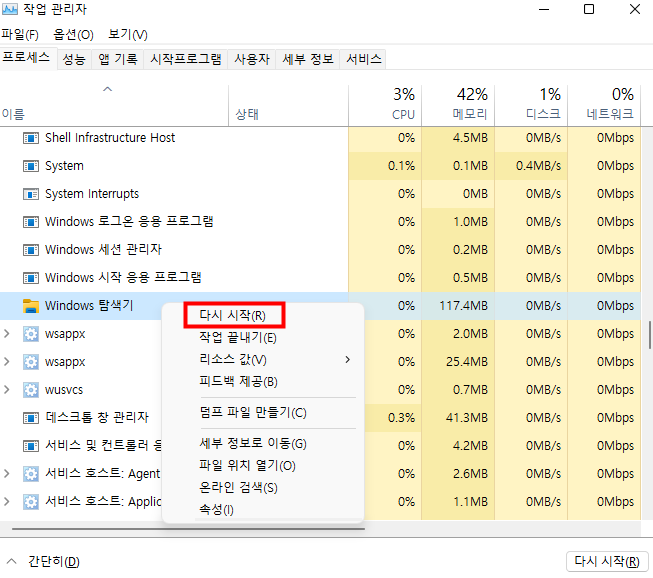This screenshot has height=578, width=653.
Task: Click the 서비스 및 컨트롤러 process icon
Action: (31, 446)
